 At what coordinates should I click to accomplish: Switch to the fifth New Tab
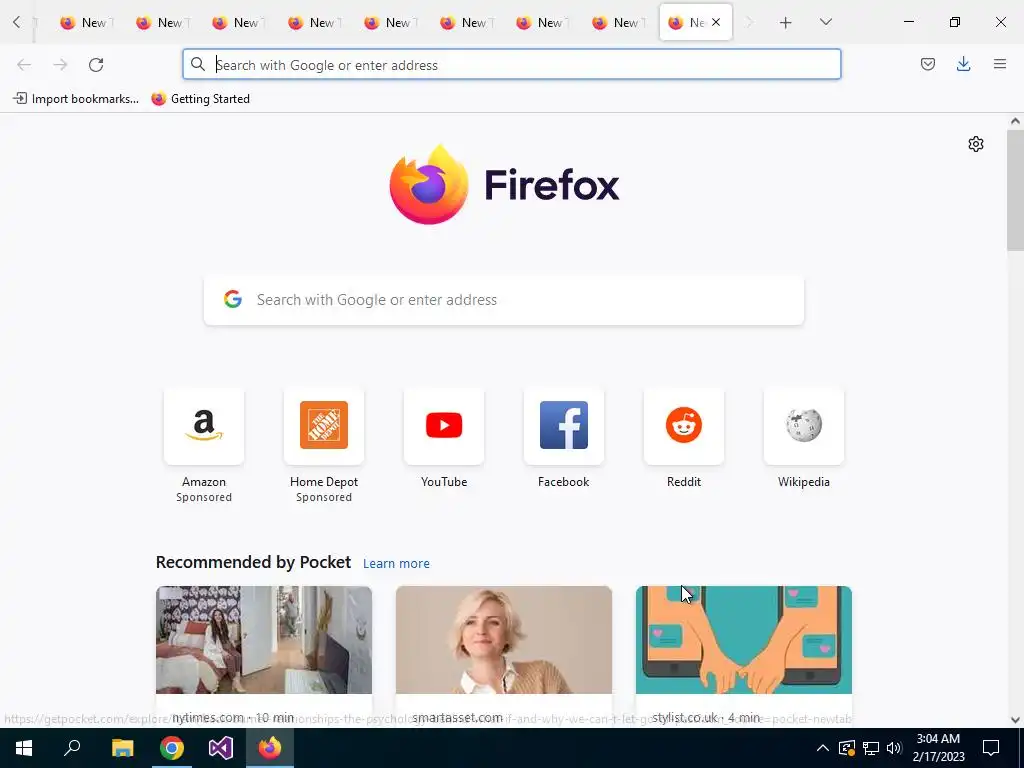(390, 23)
